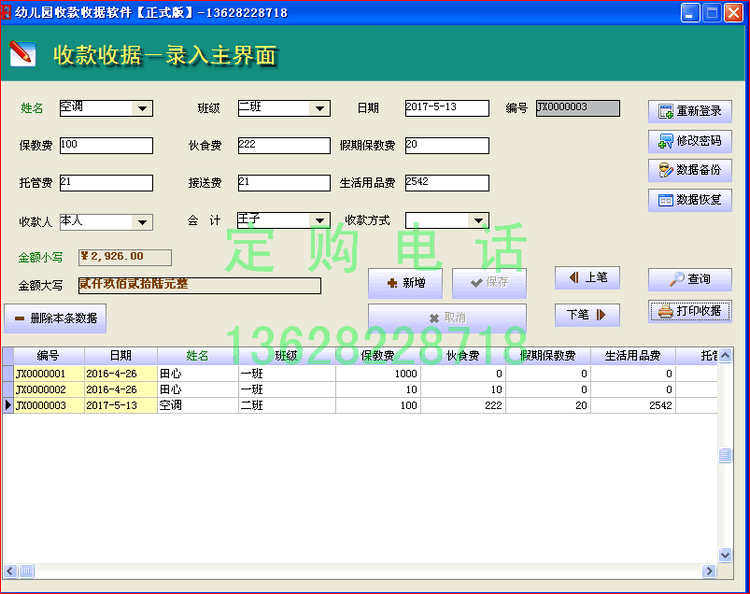Expand the 姓名 name dropdown
The width and height of the screenshot is (750, 594).
click(x=142, y=109)
